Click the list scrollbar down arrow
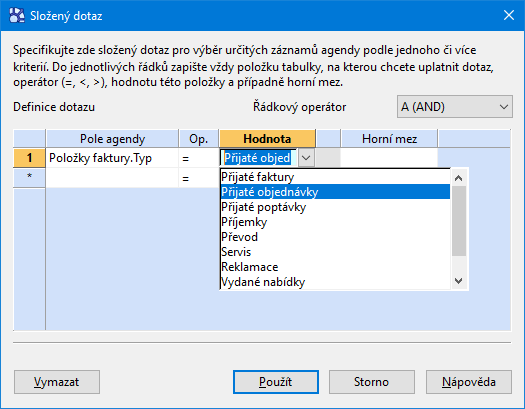 click(x=459, y=281)
